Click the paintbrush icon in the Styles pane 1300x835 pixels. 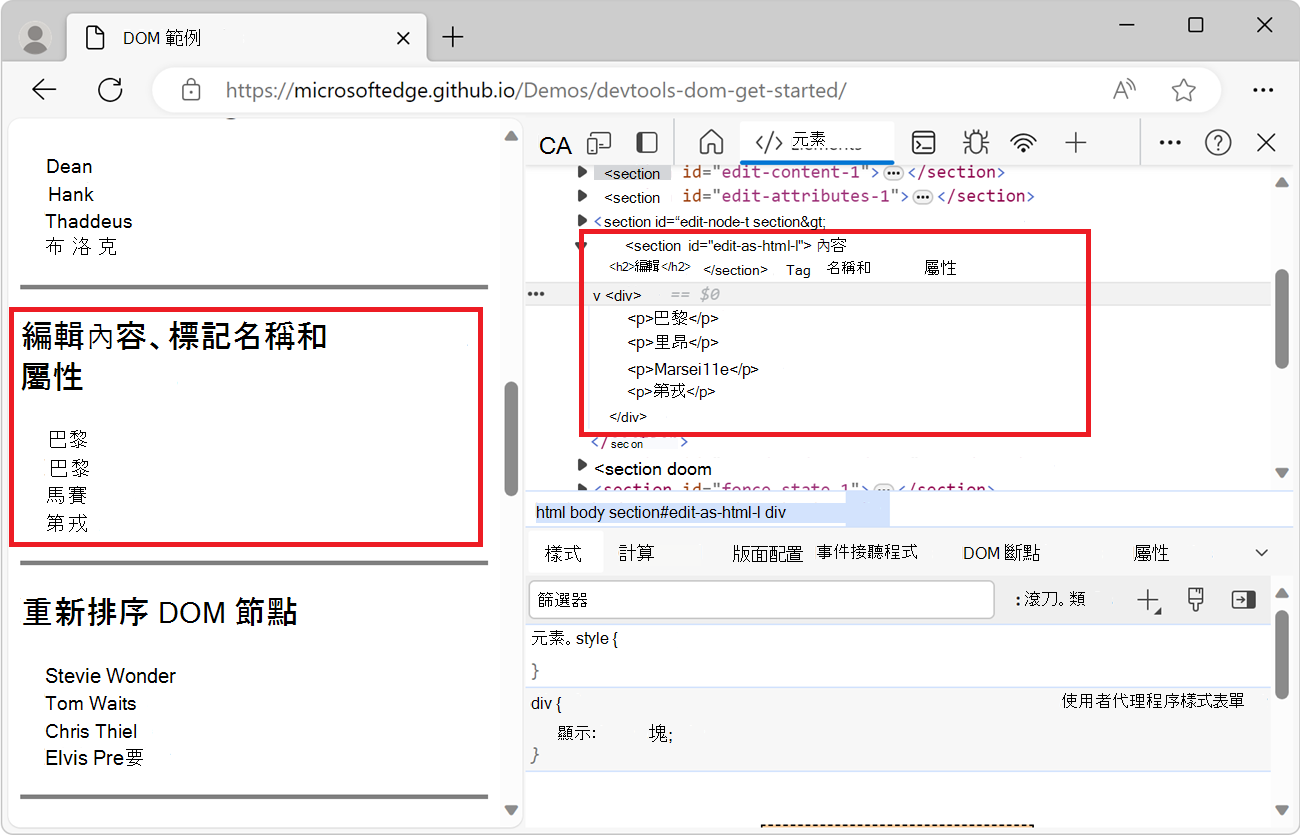click(x=1194, y=599)
